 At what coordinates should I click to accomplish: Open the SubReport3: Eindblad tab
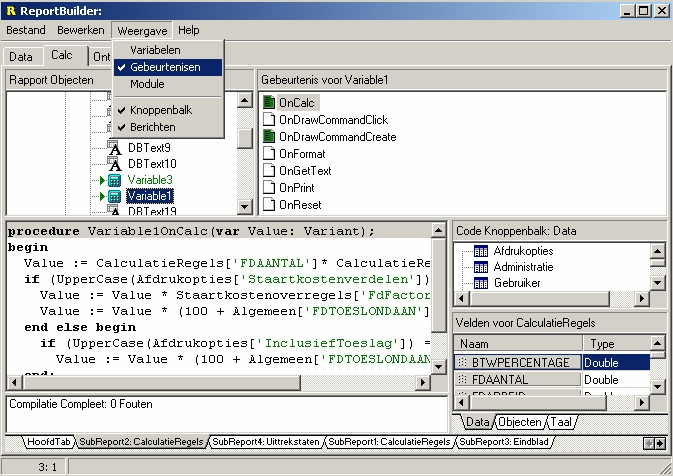point(504,442)
